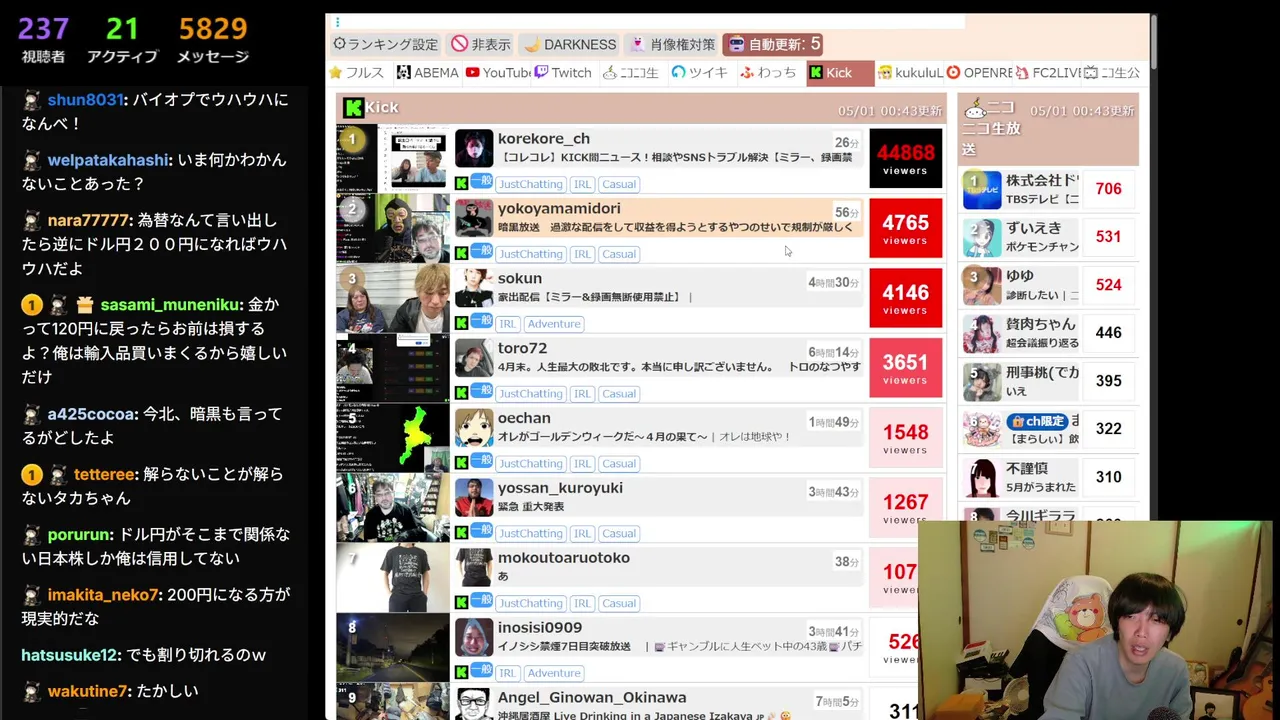The height and width of the screenshot is (720, 1280).
Task: Click chat username hatsusuke12
Action: (69, 655)
